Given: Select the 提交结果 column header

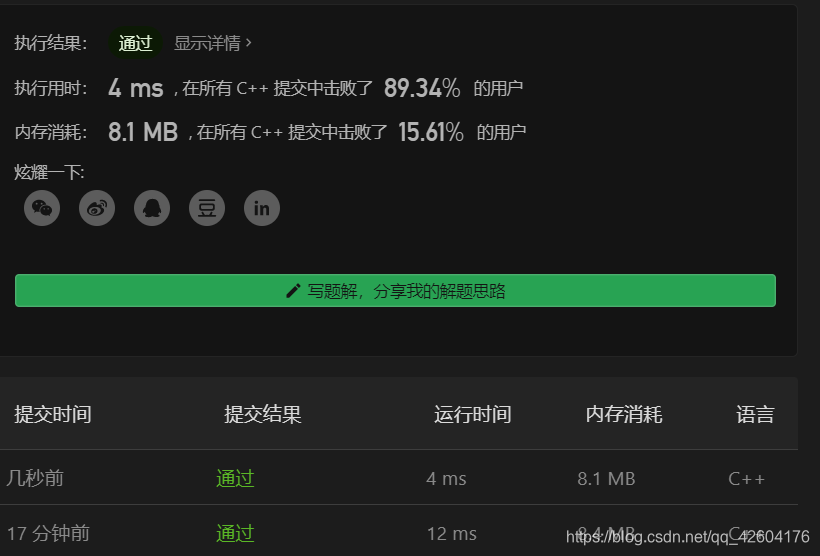Looking at the screenshot, I should pyautogui.click(x=263, y=414).
